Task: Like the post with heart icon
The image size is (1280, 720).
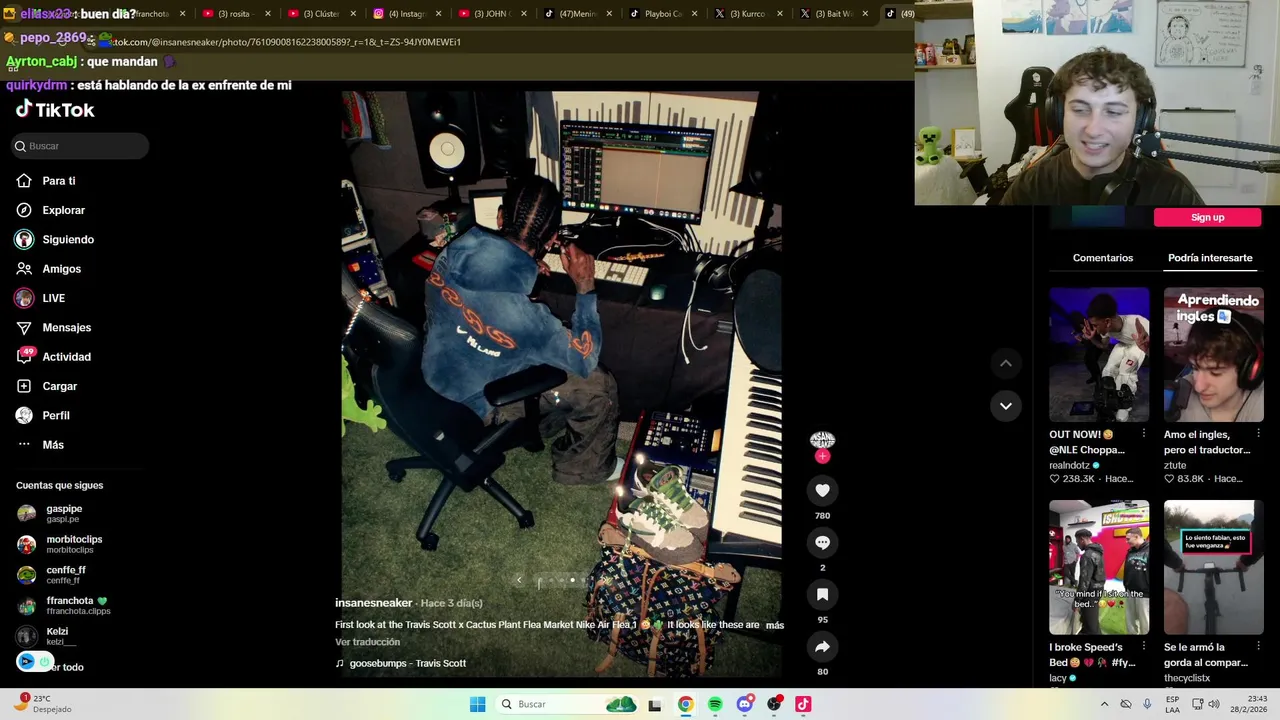Action: (822, 490)
